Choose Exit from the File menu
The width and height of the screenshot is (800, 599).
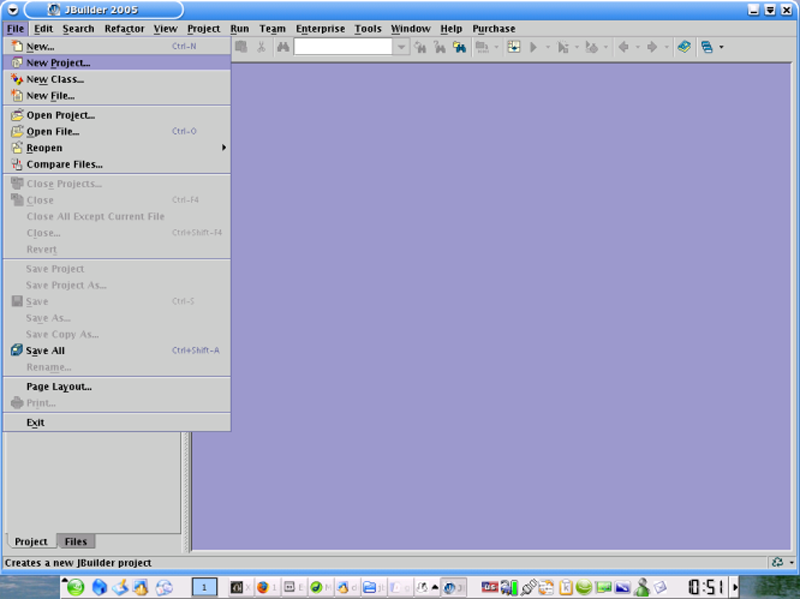pyautogui.click(x=35, y=422)
